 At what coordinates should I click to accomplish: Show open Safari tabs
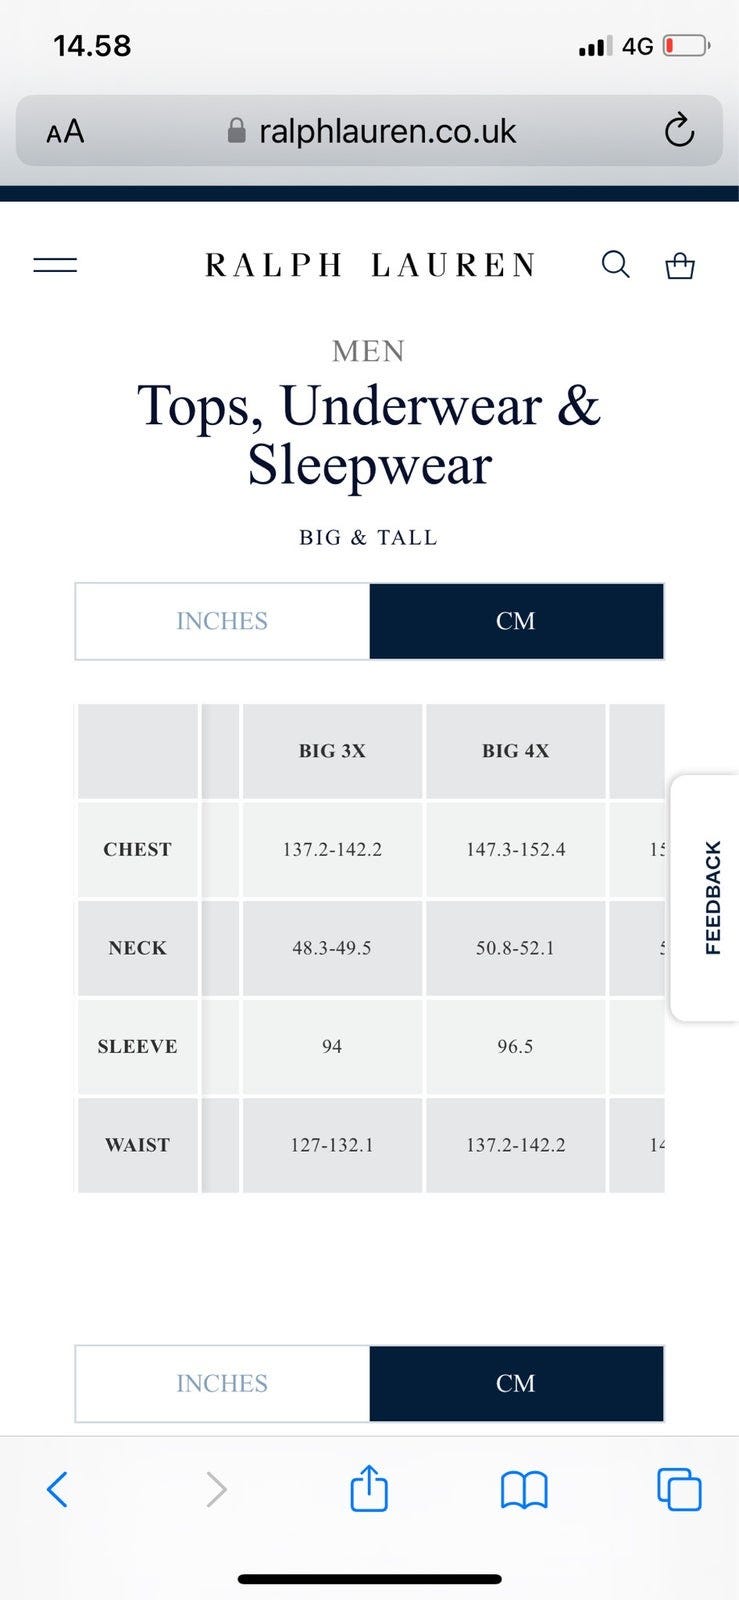tap(679, 1489)
